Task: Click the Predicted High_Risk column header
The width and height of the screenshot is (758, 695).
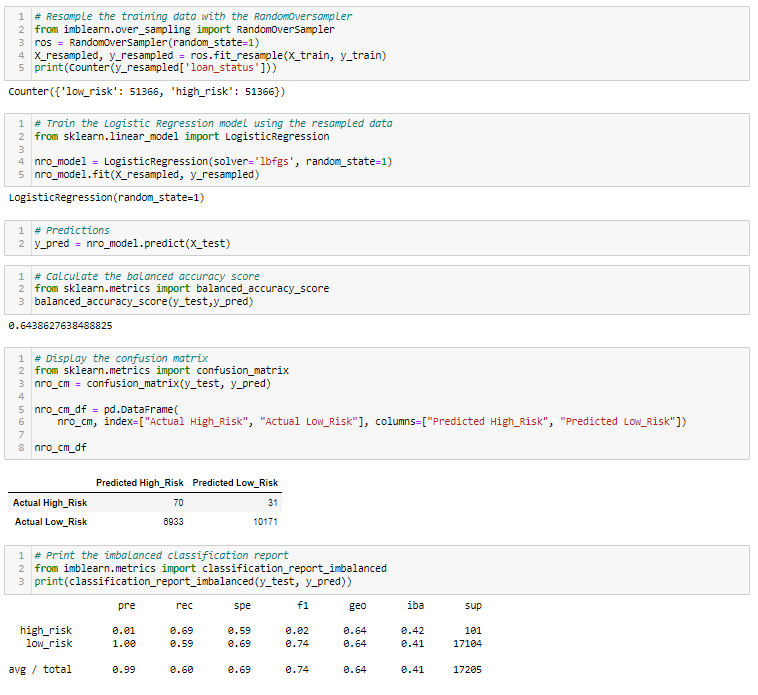Action: [140, 483]
